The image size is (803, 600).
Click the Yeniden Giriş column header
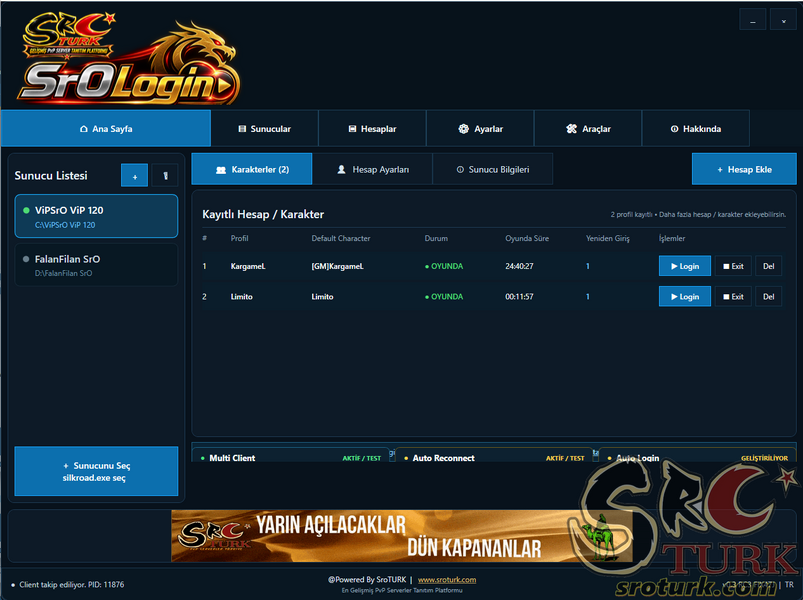click(608, 238)
